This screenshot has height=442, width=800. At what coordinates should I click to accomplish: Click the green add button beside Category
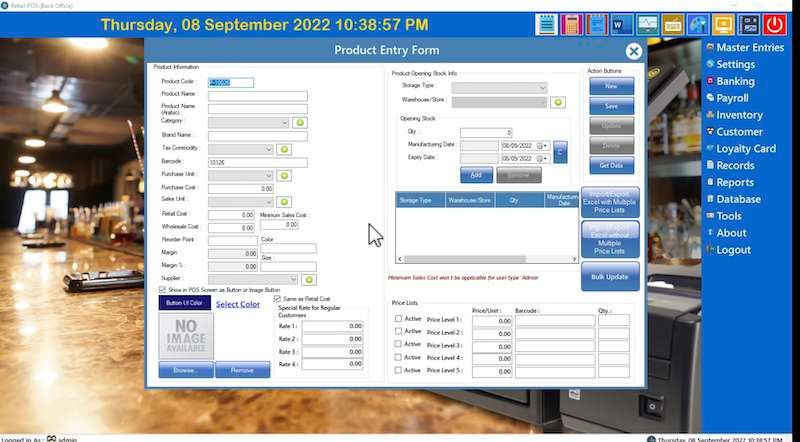[299, 123]
